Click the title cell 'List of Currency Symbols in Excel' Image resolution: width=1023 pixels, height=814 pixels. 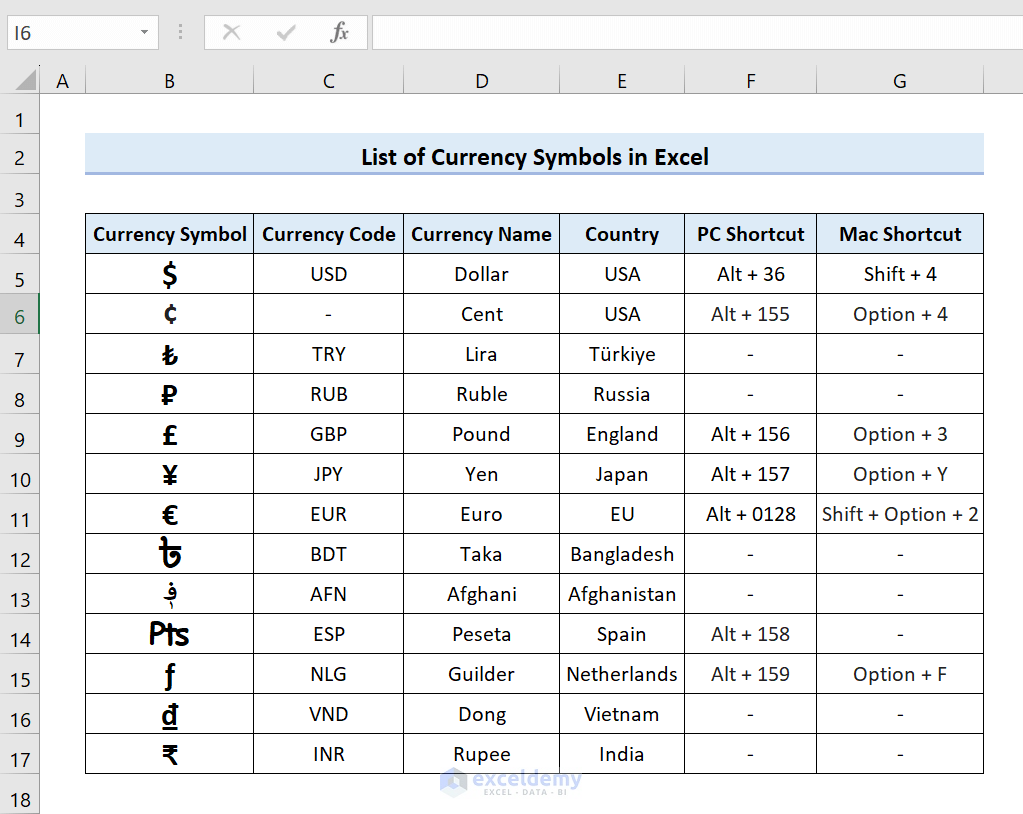(534, 157)
